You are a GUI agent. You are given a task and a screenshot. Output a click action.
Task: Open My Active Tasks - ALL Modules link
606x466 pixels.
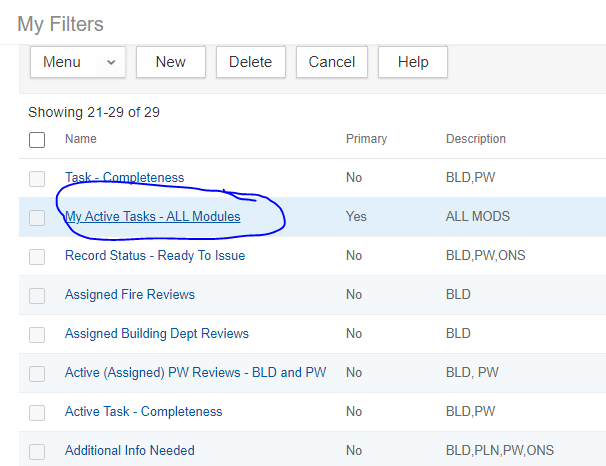pos(152,216)
